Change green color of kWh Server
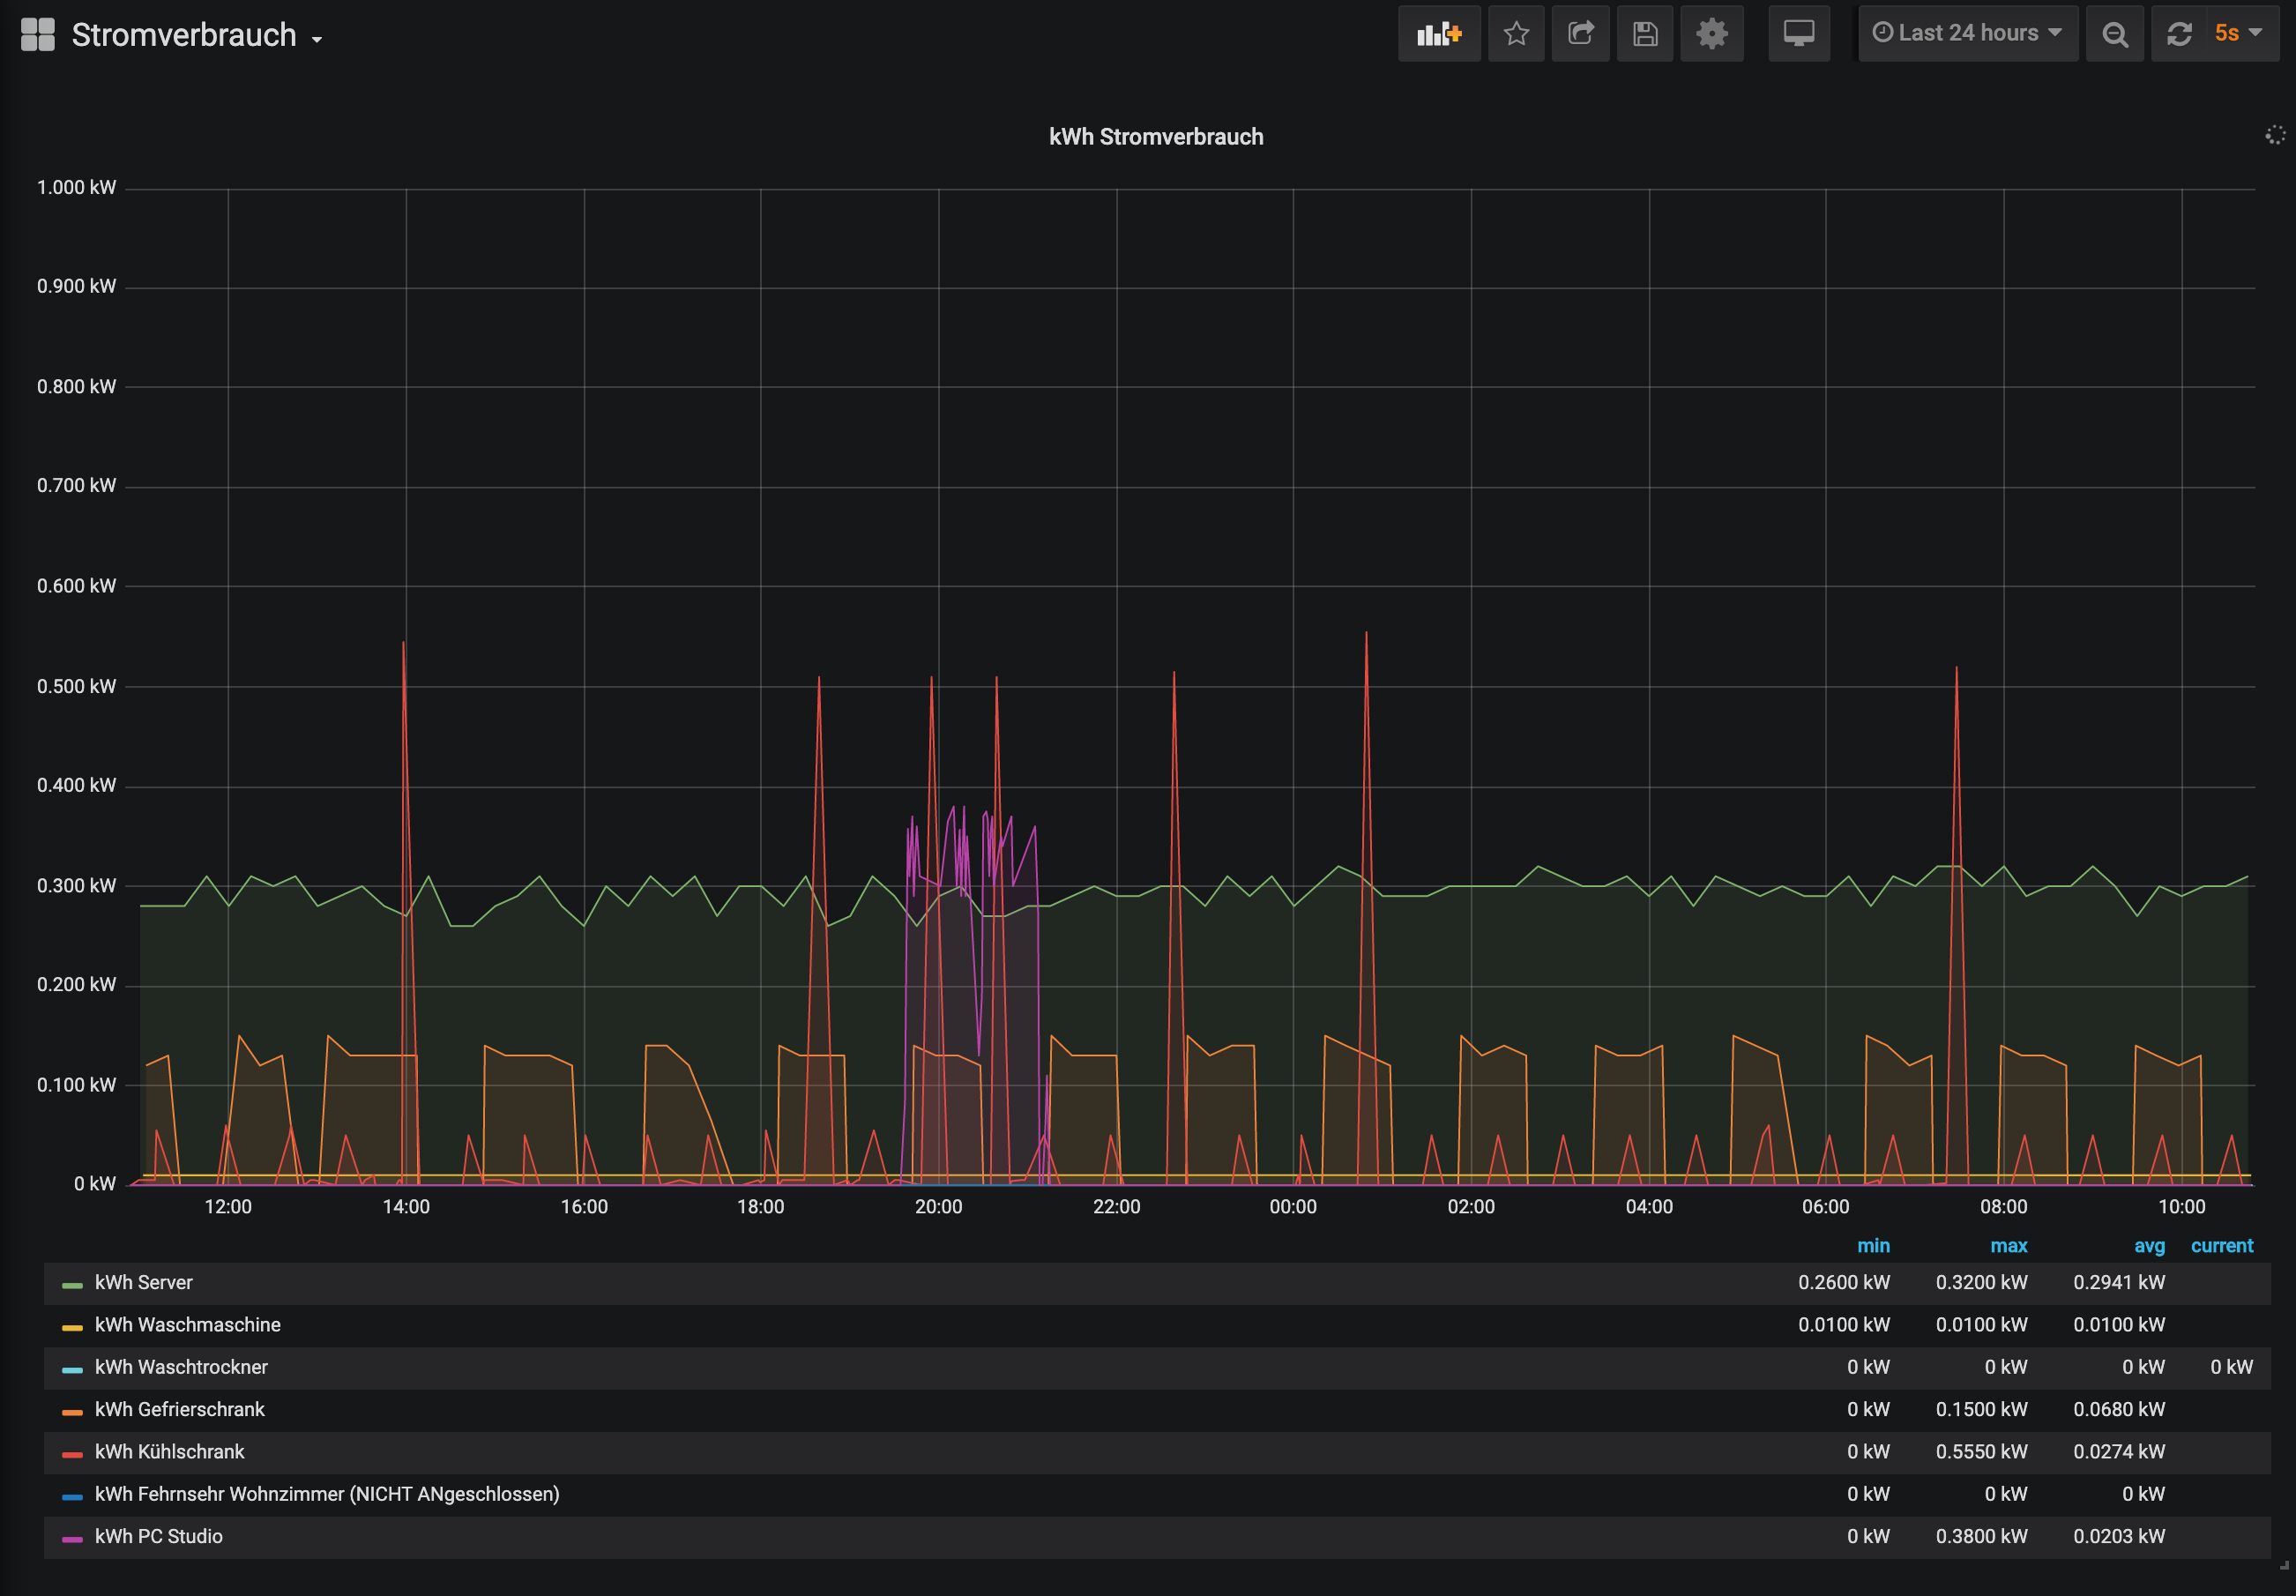Screen dimensions: 2296x1596 coord(72,1285)
